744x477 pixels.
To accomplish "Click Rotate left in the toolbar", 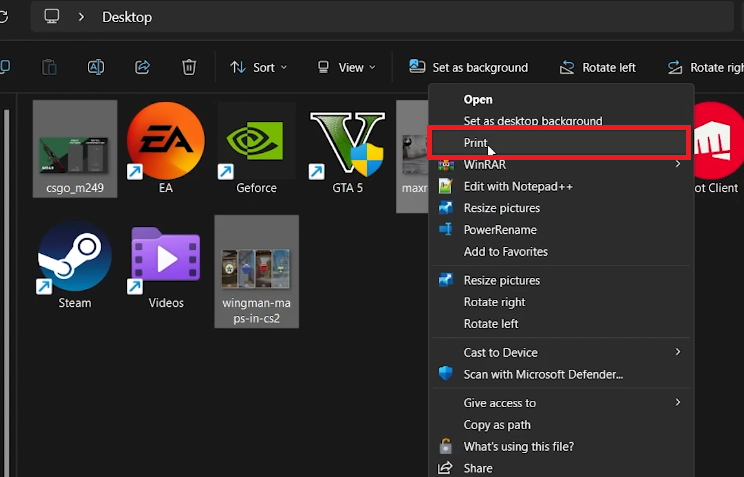I will tap(598, 67).
